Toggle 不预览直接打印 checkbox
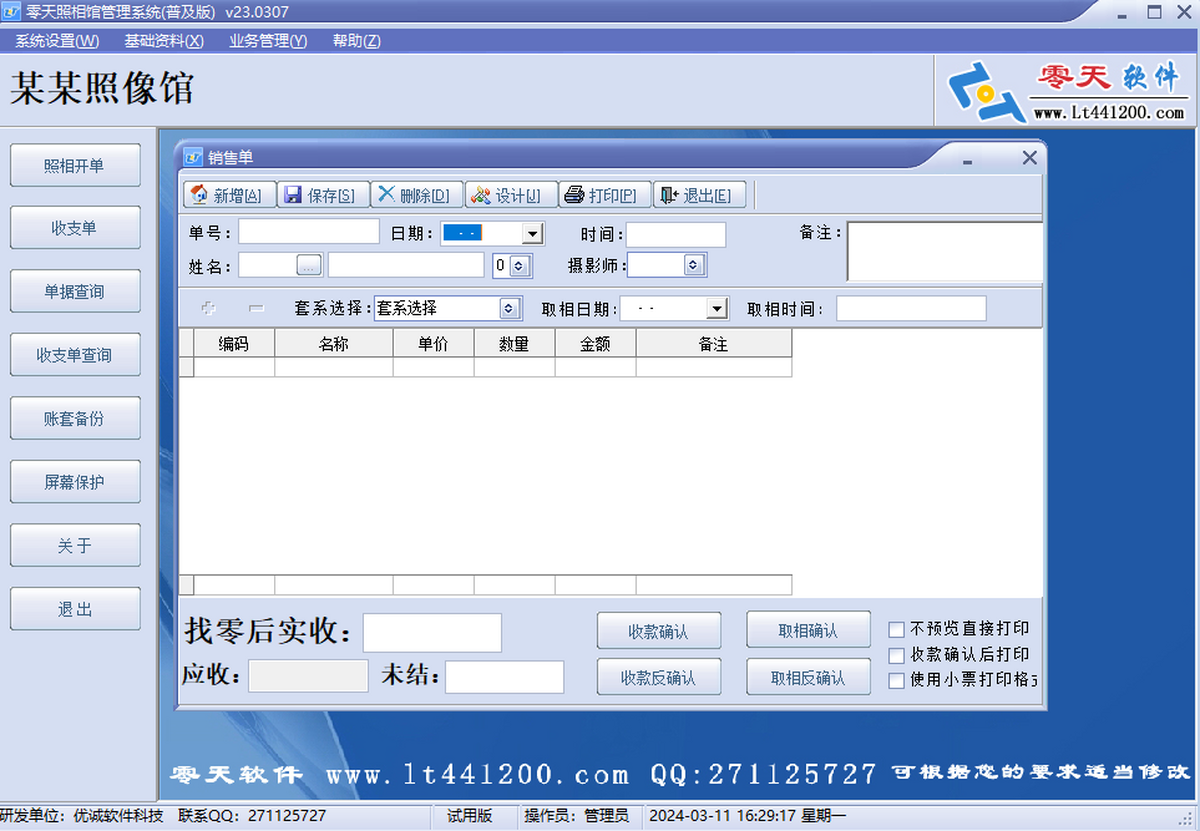This screenshot has width=1200, height=831. click(x=896, y=629)
